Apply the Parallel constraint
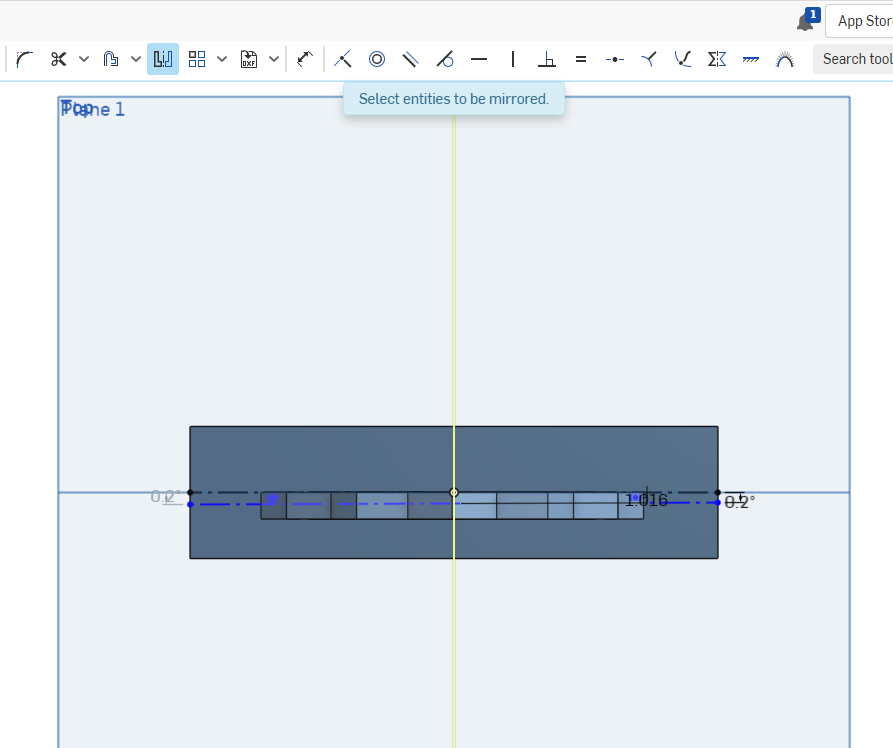Image resolution: width=893 pixels, height=748 pixels. (411, 59)
